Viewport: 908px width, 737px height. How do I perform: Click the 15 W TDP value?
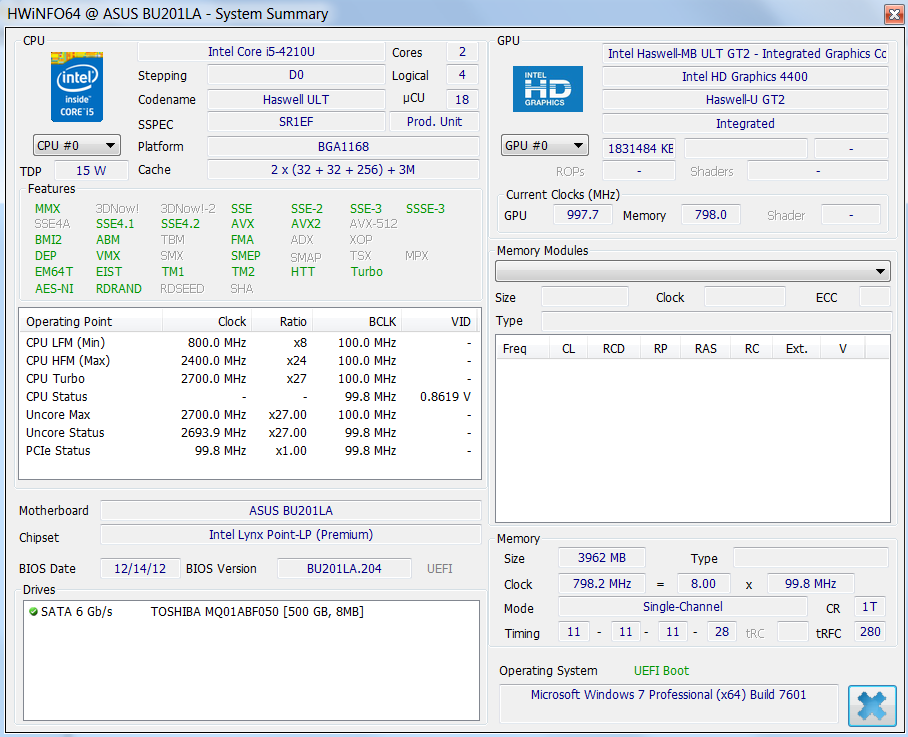coord(91,171)
